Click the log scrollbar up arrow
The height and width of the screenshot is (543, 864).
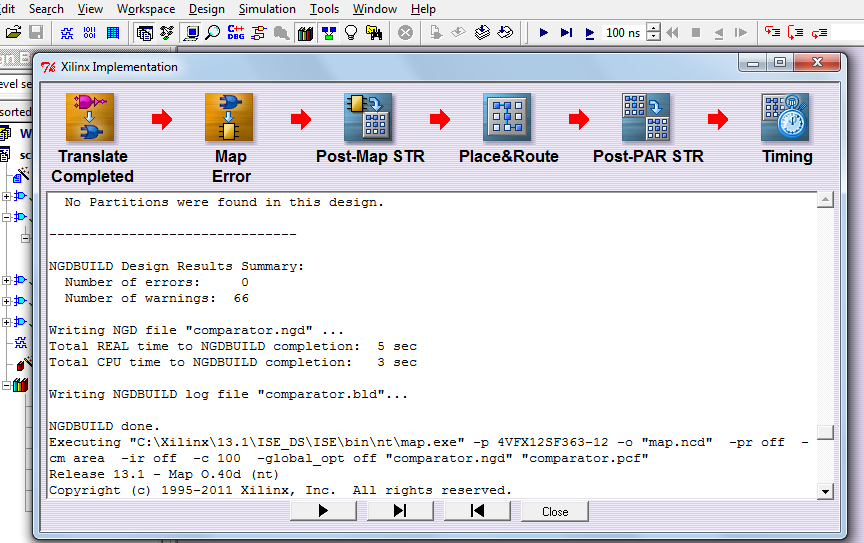point(825,200)
